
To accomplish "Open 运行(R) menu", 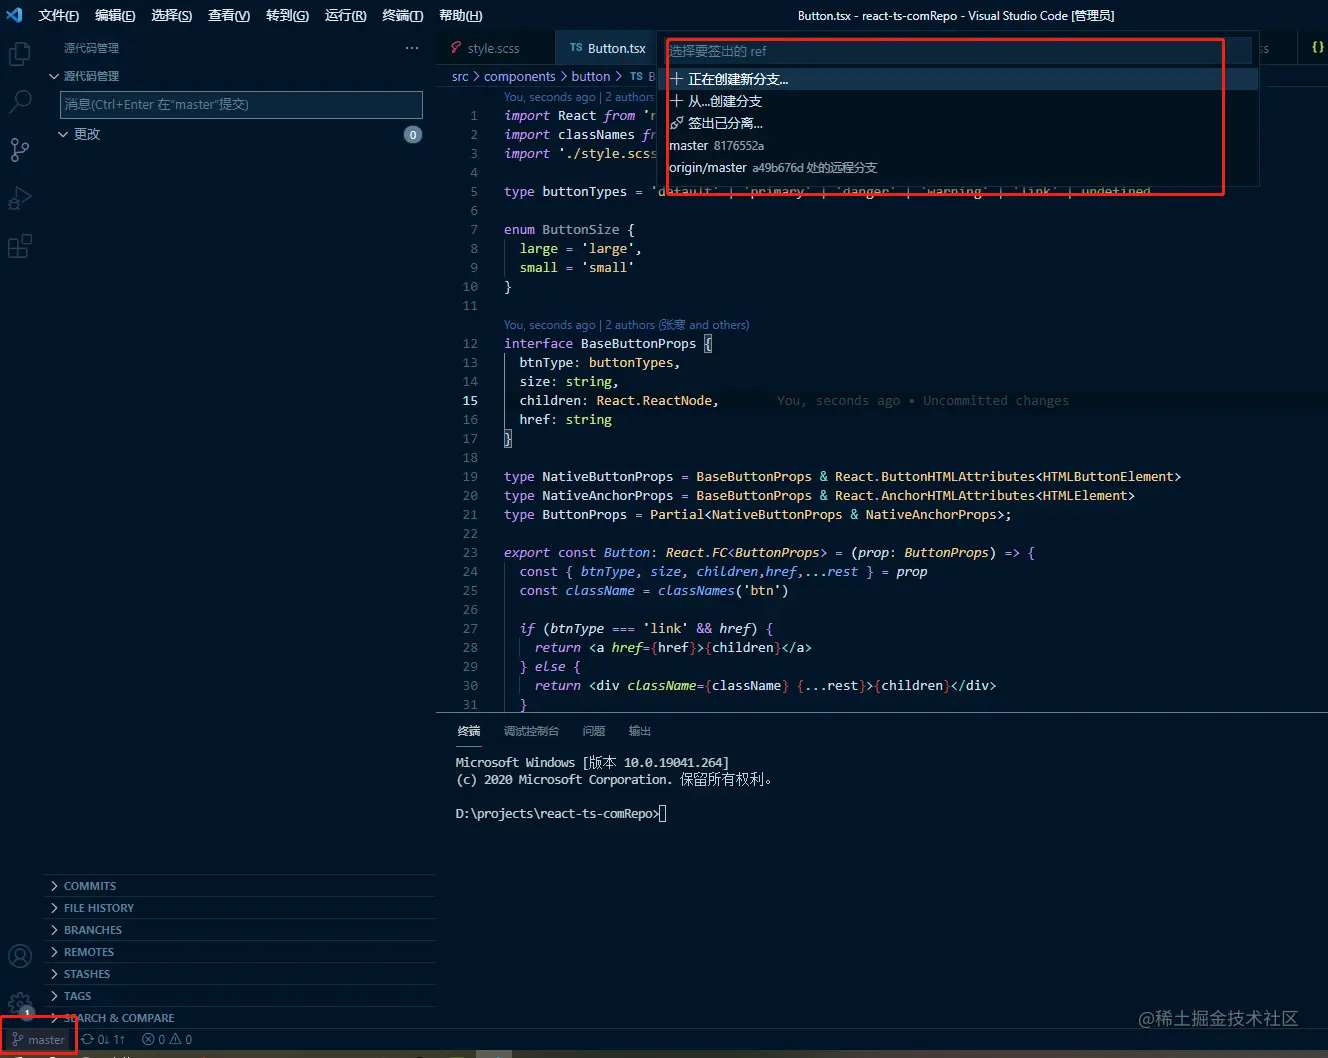I will (x=345, y=15).
